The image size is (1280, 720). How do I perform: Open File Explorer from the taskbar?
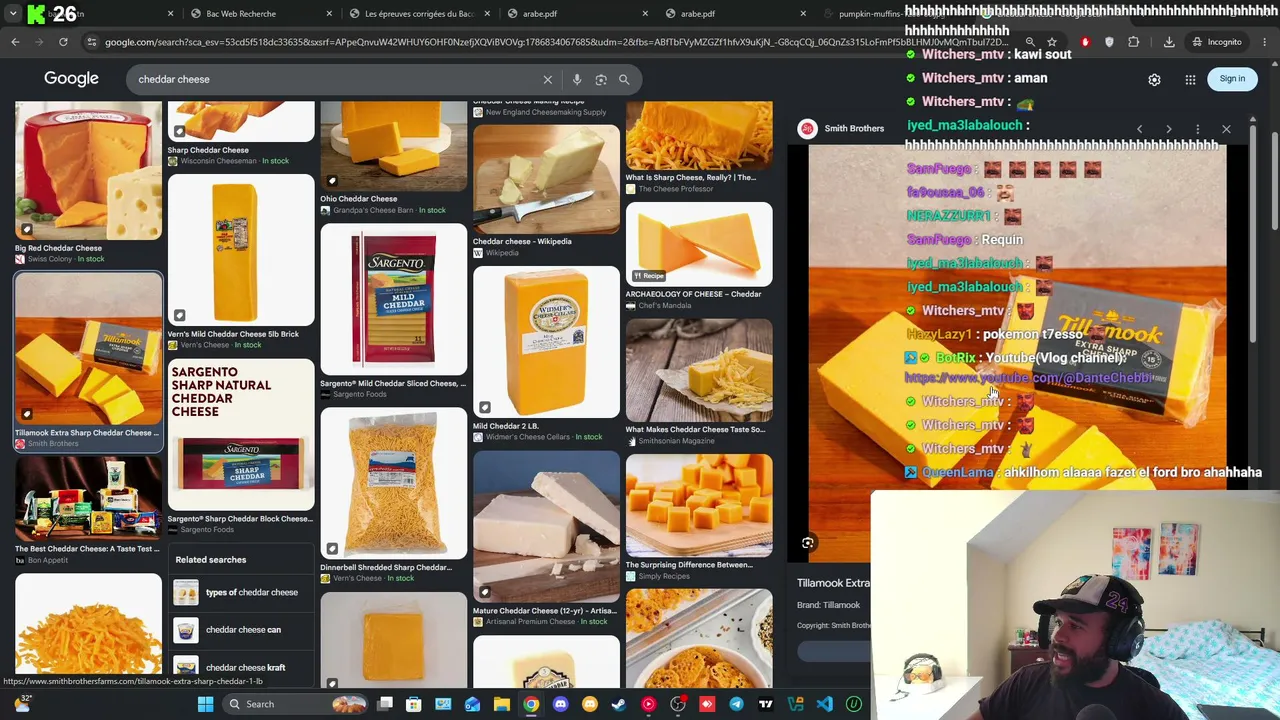tap(502, 704)
